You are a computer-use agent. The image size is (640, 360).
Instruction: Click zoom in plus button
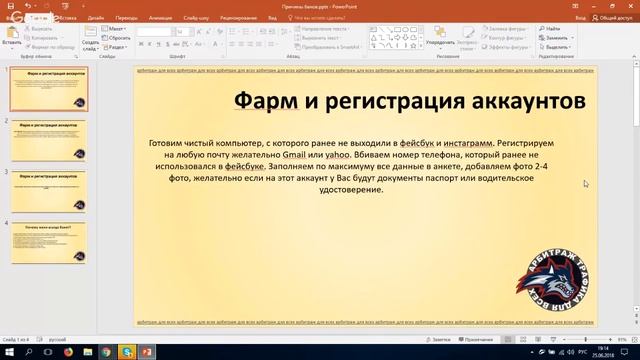pos(610,340)
